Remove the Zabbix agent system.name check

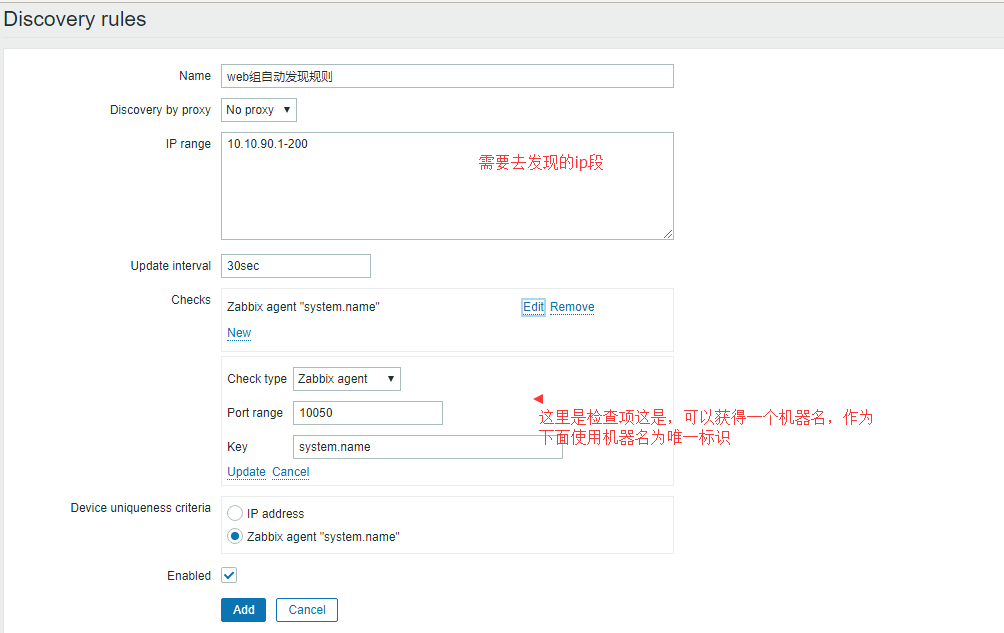tap(572, 307)
